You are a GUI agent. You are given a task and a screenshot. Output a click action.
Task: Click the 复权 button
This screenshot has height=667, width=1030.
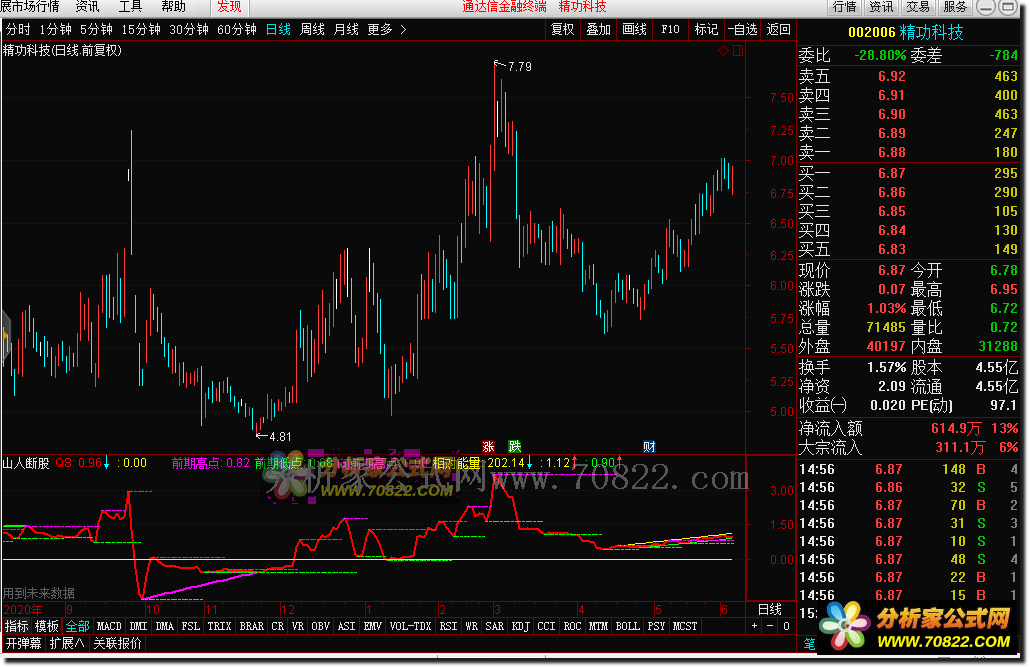(562, 30)
